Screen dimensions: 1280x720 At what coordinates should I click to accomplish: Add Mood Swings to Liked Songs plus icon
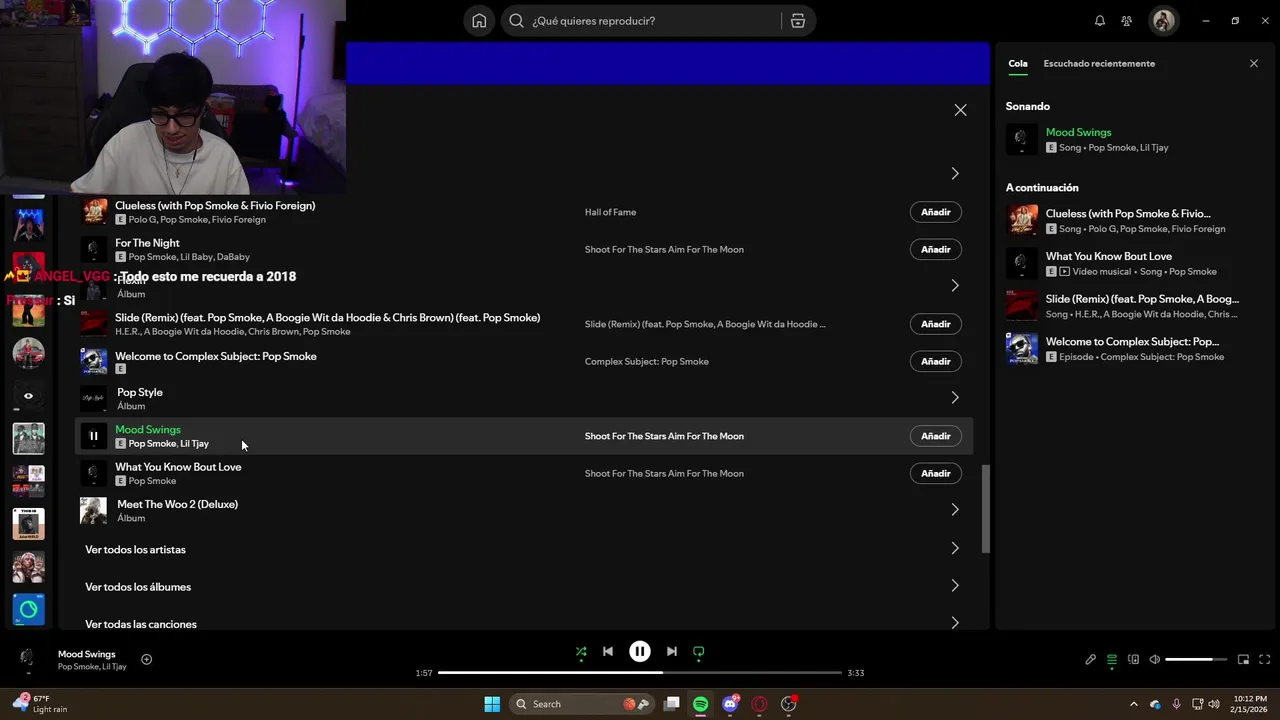[x=146, y=659]
